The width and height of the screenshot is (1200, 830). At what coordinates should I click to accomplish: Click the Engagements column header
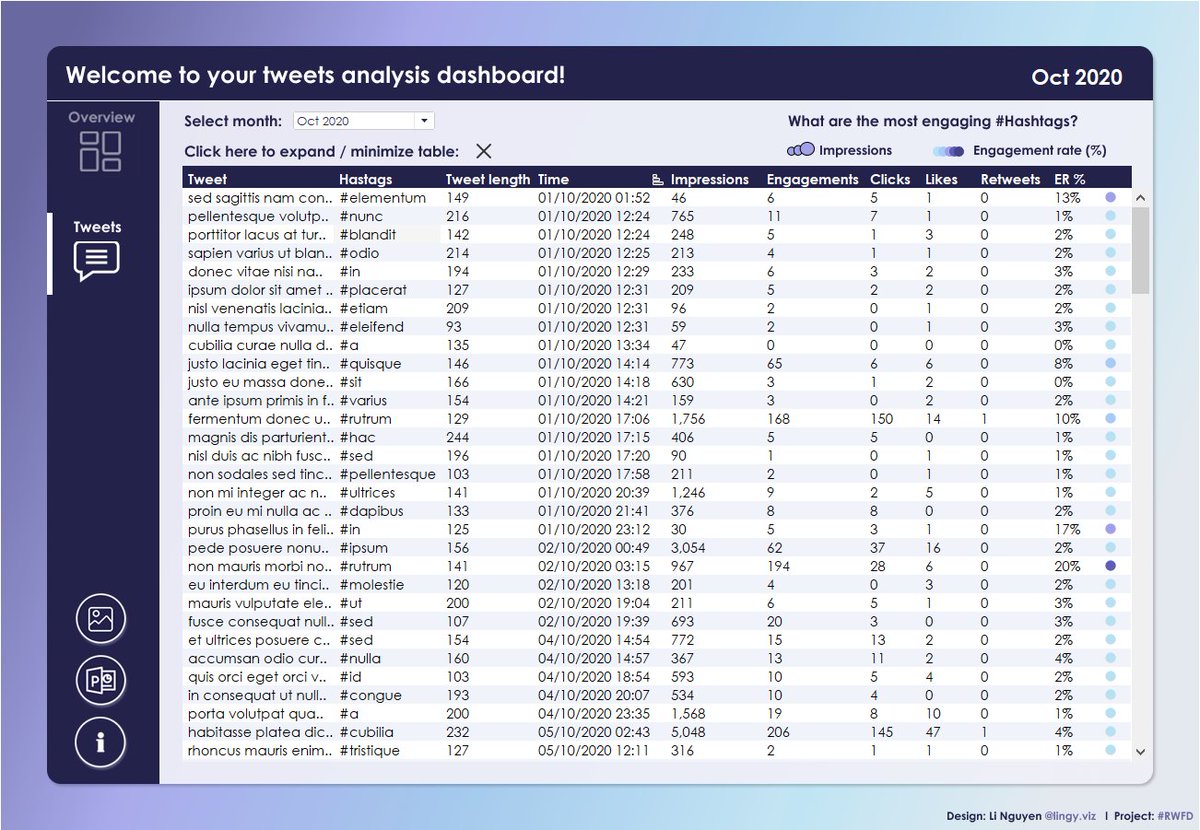click(x=812, y=180)
